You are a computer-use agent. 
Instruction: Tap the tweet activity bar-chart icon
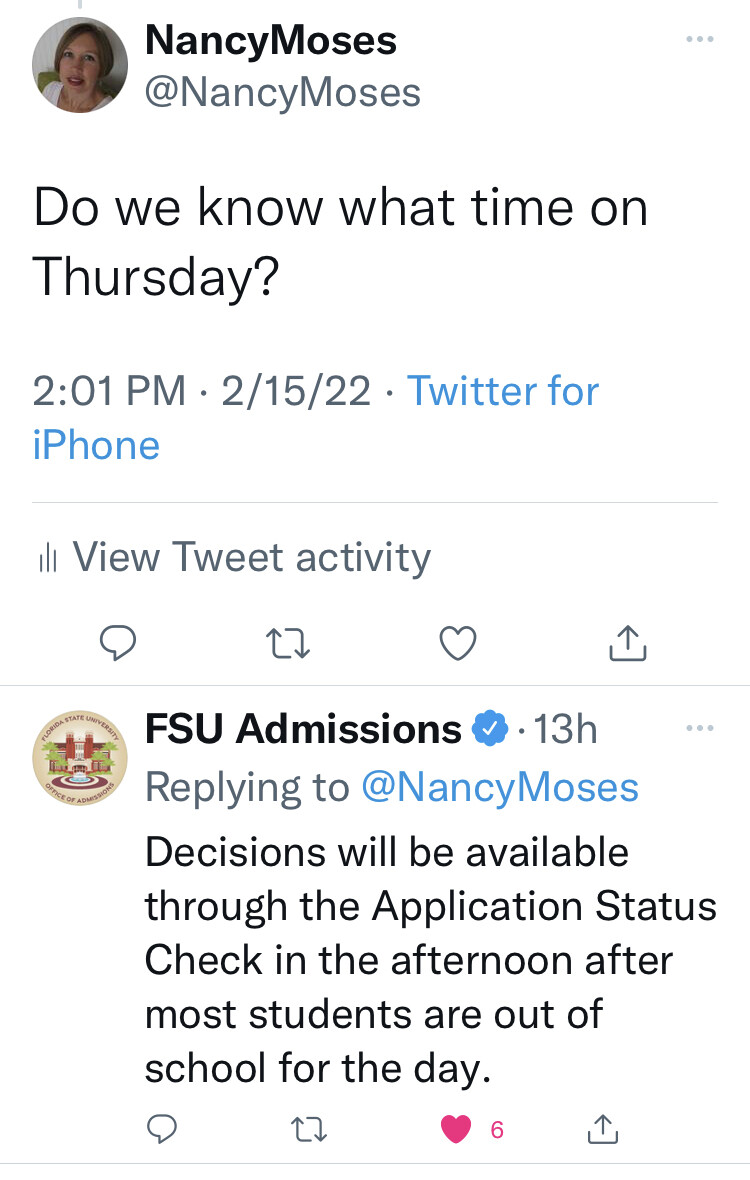coord(45,559)
